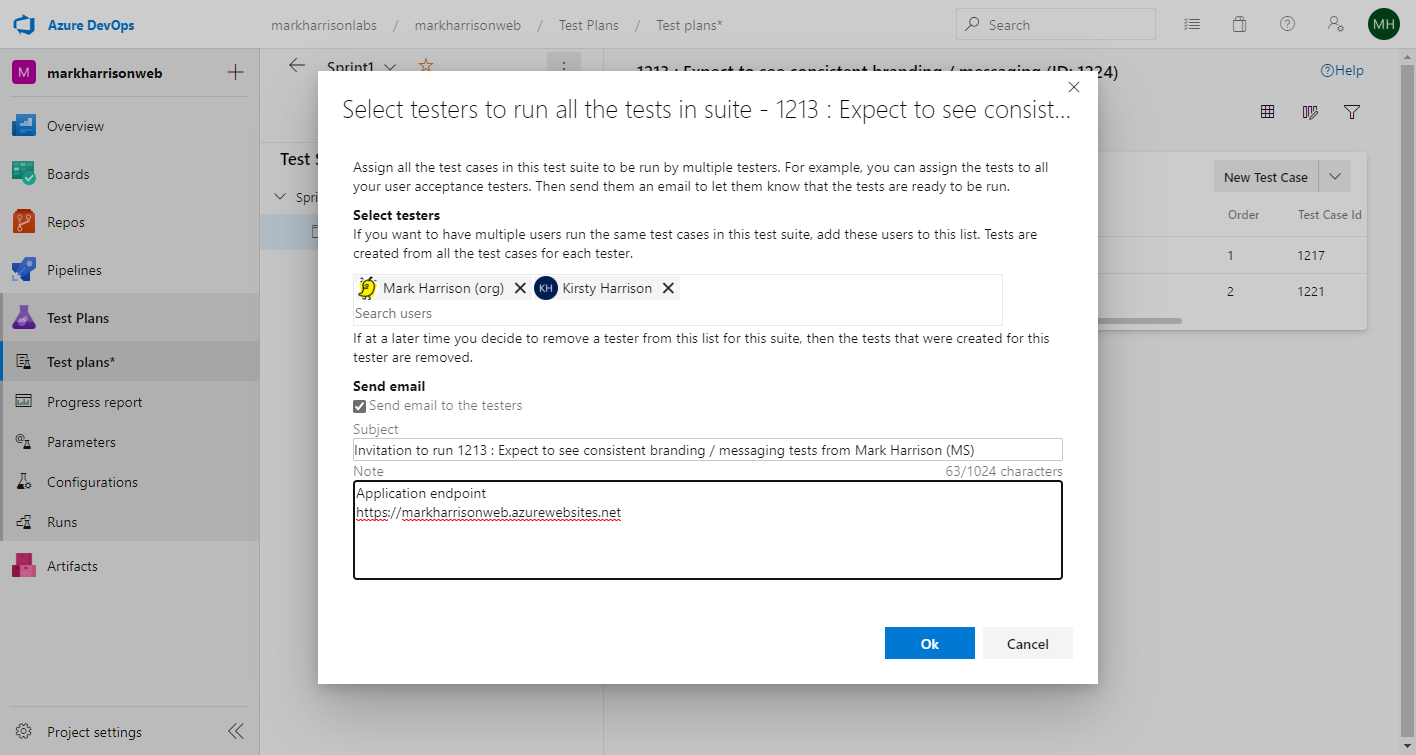Open the Sprint1 test plan dropdown
Screen dimensions: 1416x755
pos(390,67)
